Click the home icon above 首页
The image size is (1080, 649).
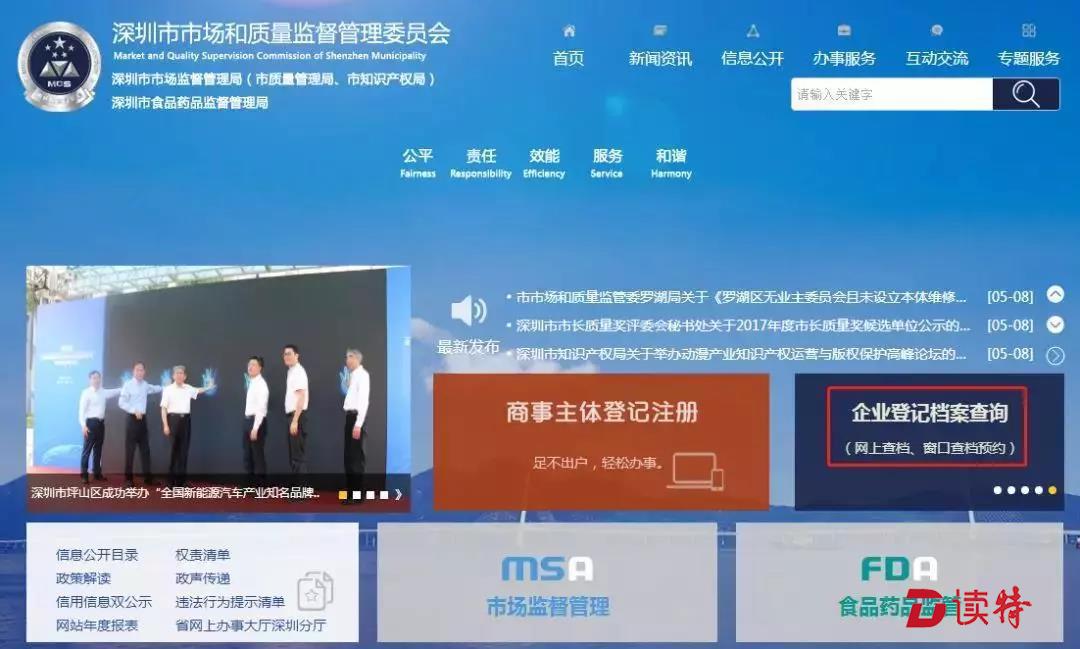point(569,31)
